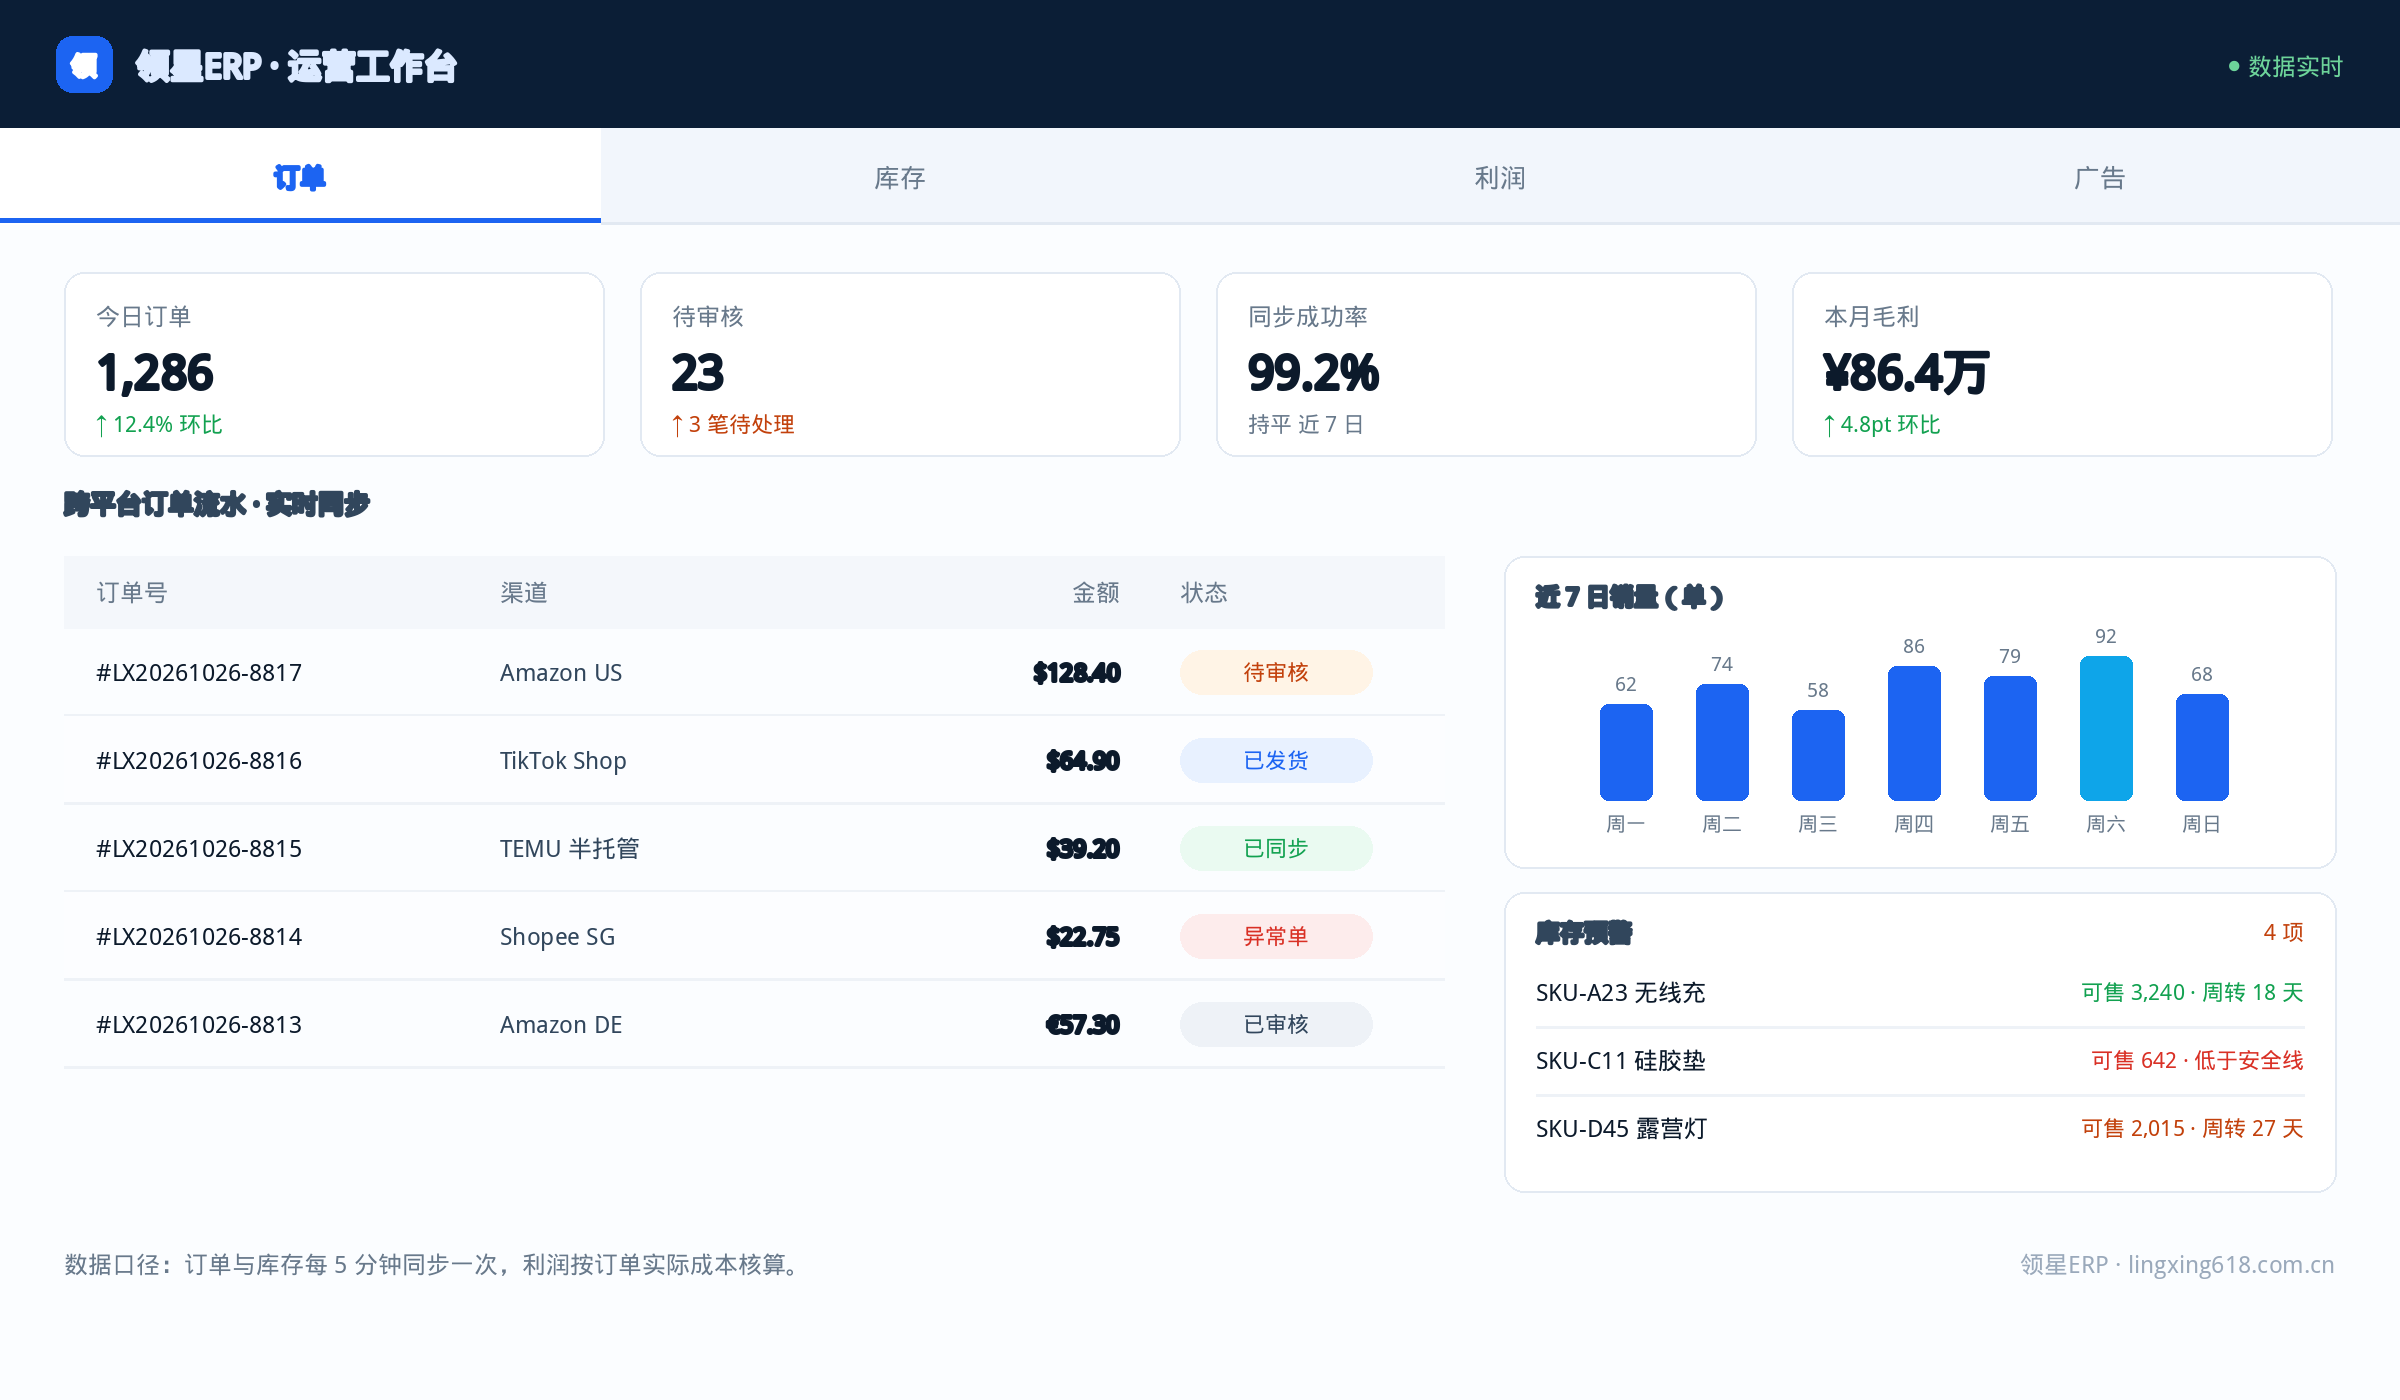Click the TikTok Shop channel cell
2400x1400 pixels.
point(563,761)
